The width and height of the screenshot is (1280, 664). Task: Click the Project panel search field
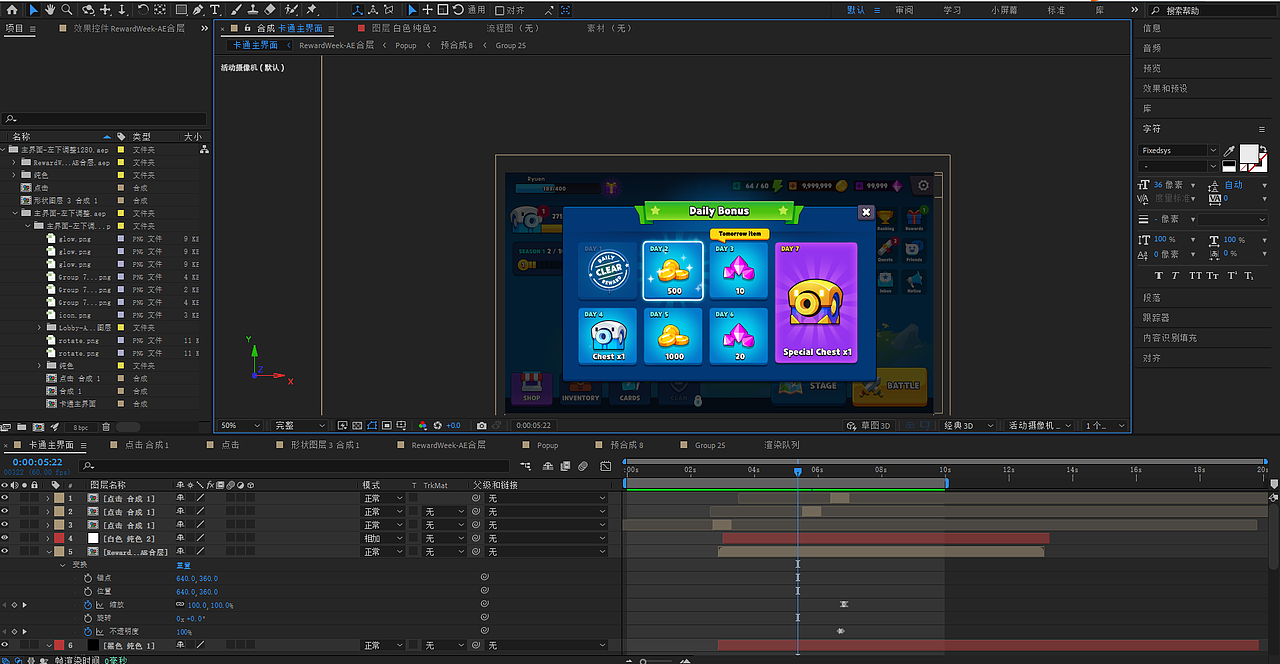coord(106,119)
